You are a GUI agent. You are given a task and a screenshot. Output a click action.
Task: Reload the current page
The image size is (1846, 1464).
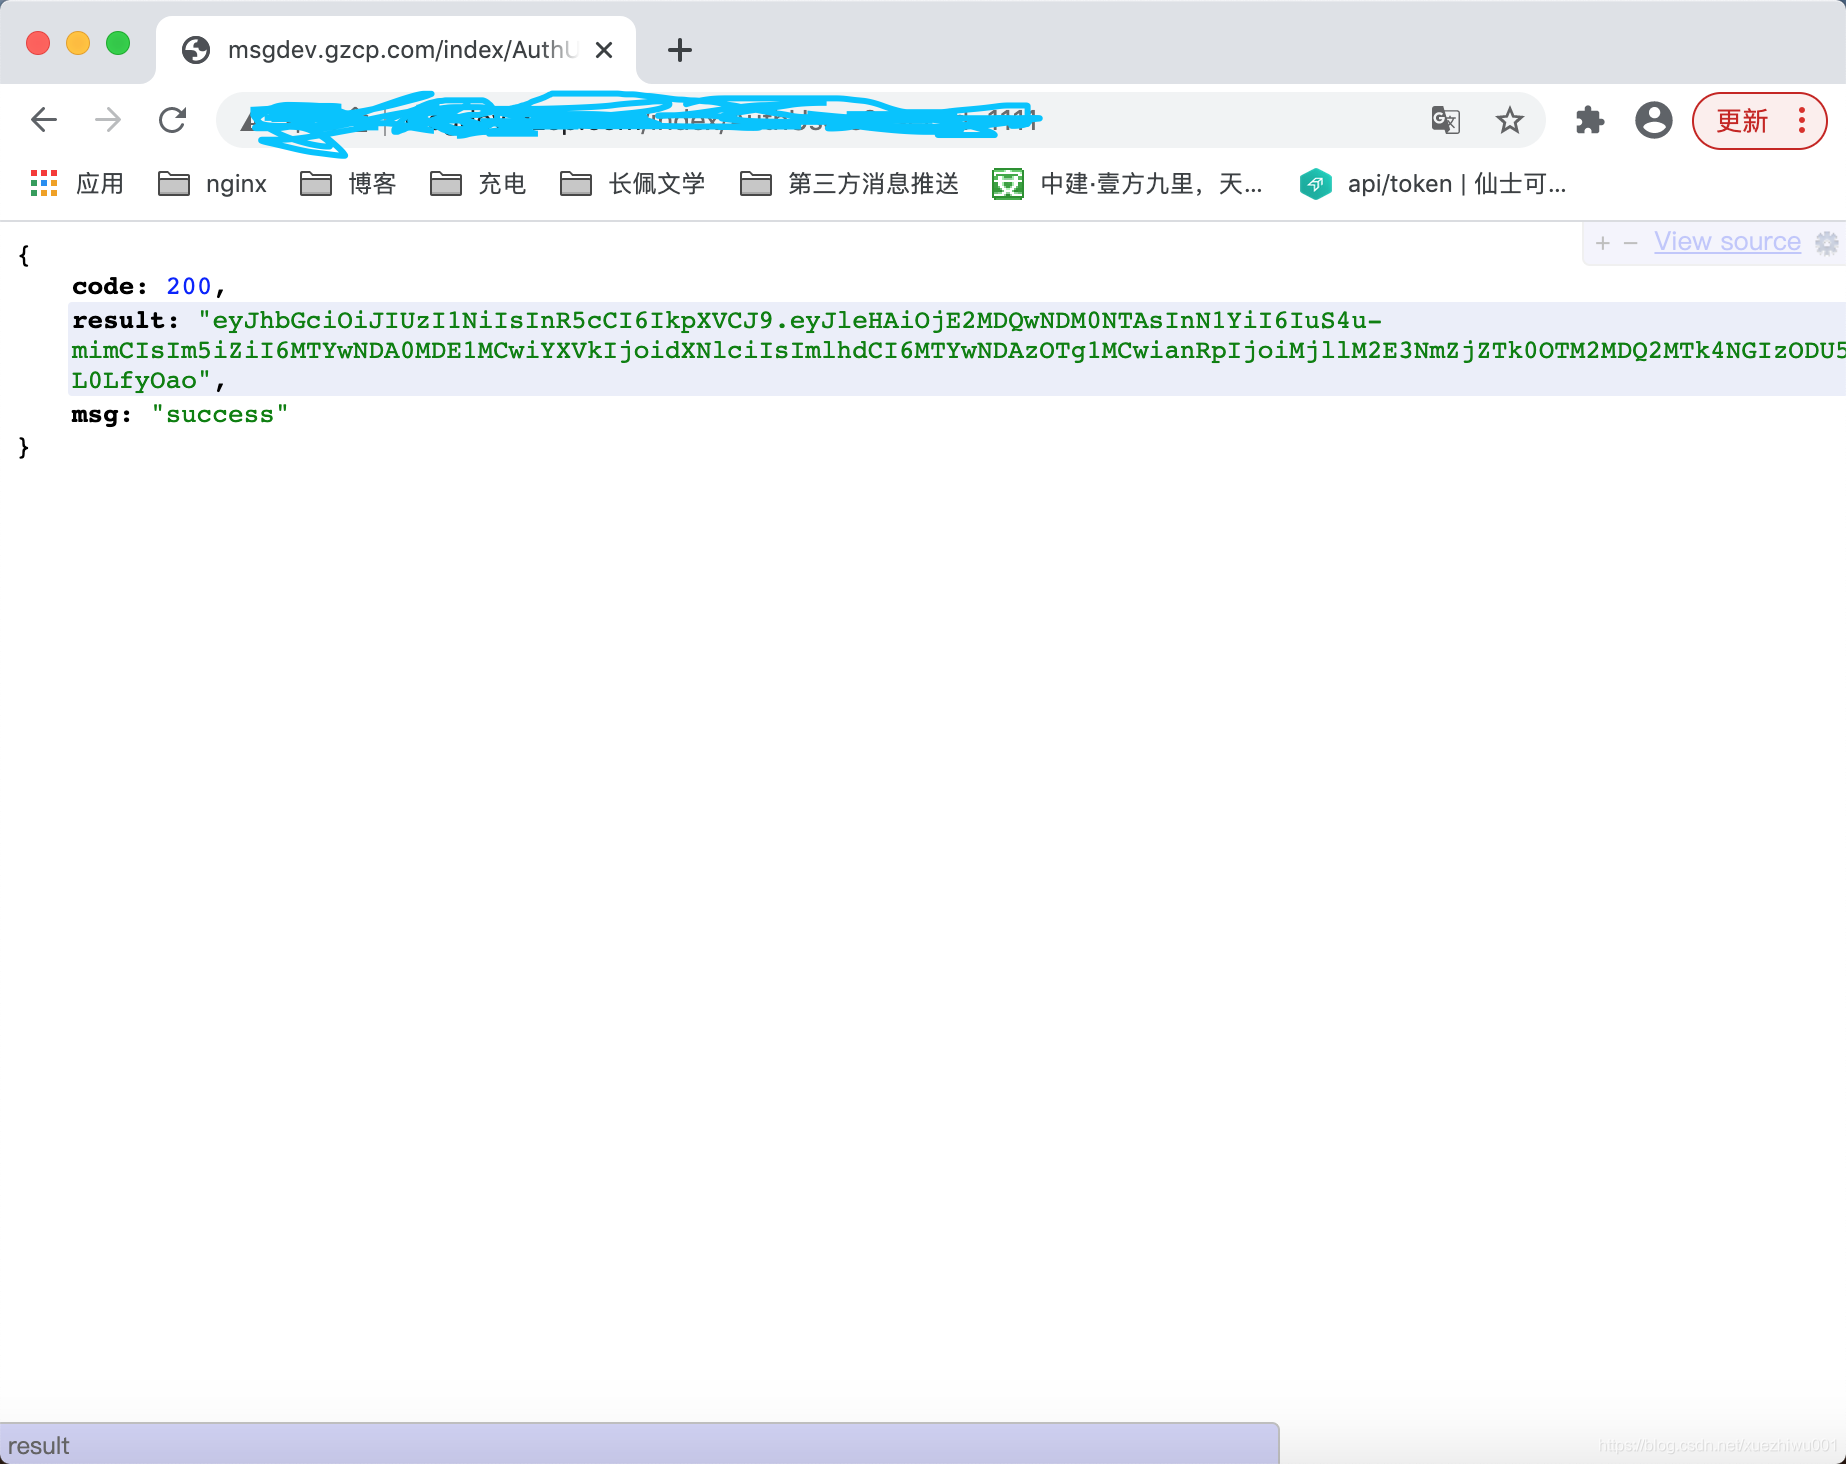coord(172,120)
